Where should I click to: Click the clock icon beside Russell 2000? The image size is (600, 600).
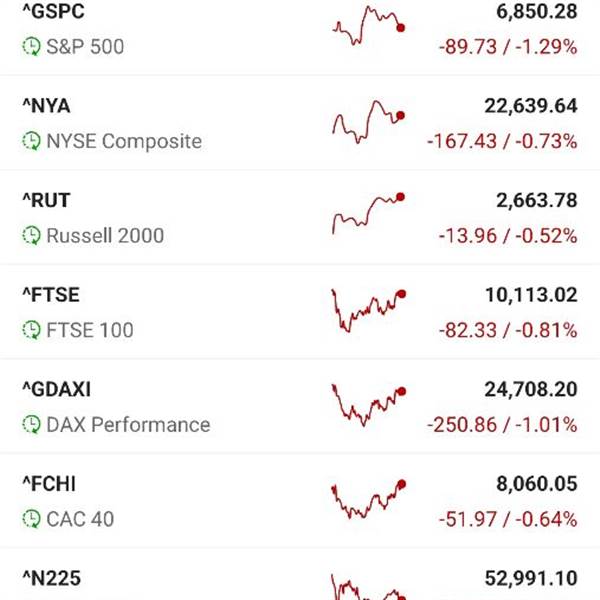point(31,236)
